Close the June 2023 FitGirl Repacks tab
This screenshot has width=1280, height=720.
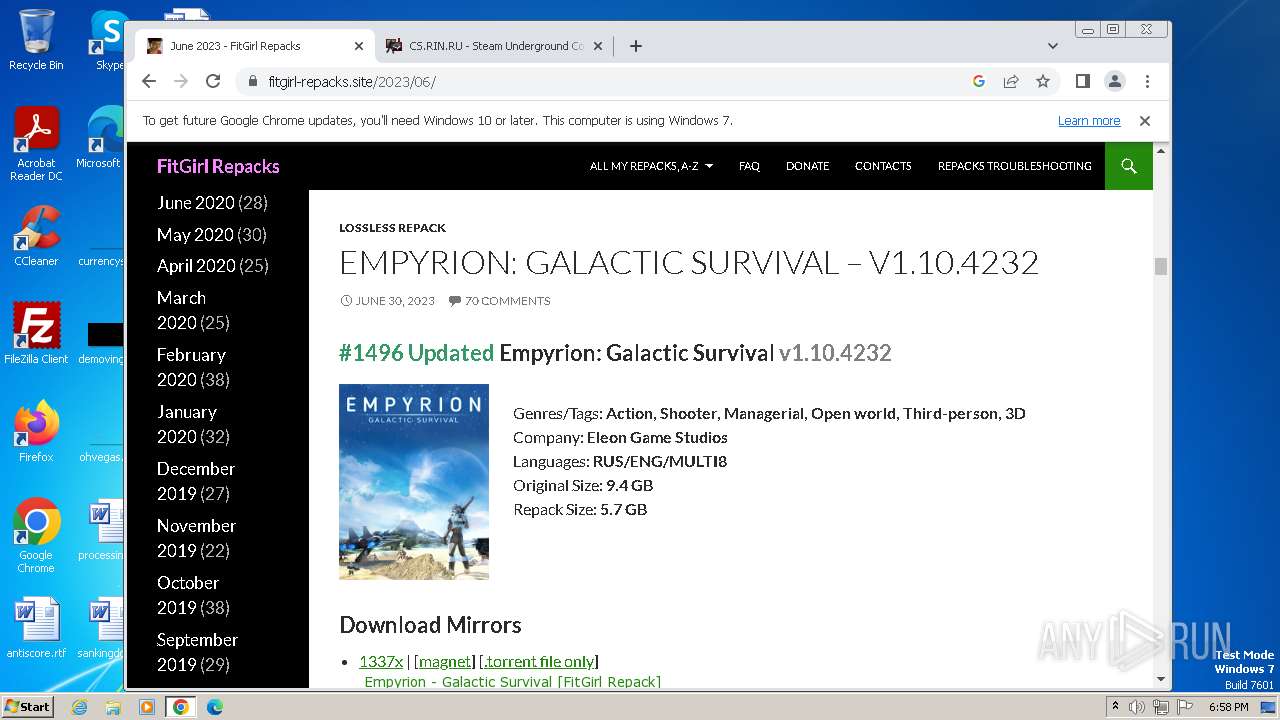tap(359, 46)
